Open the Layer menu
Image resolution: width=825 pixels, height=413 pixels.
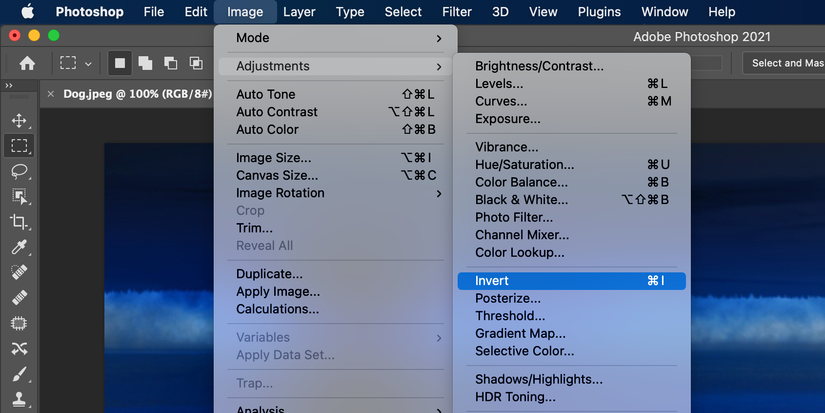(x=299, y=12)
